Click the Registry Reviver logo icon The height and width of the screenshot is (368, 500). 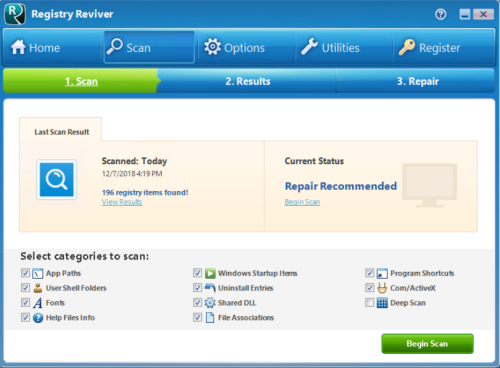pos(15,14)
